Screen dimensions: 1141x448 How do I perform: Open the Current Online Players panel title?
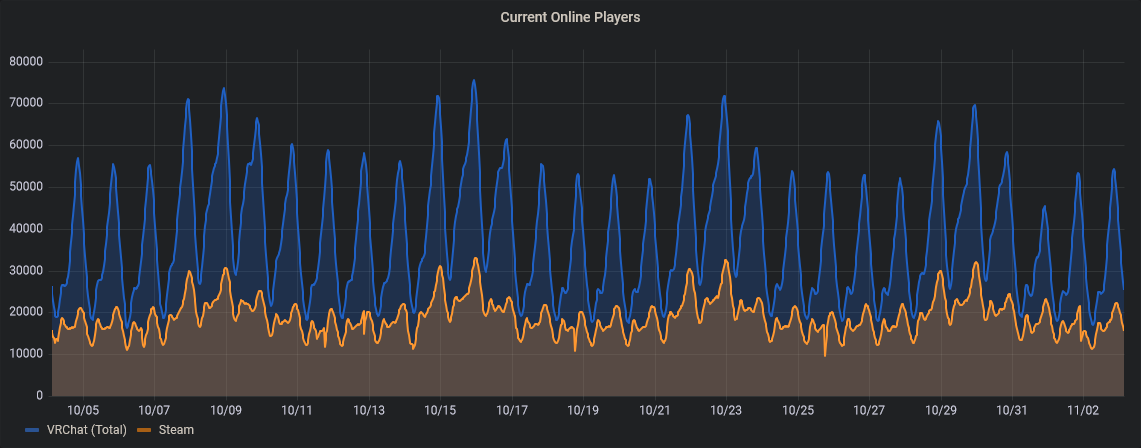pos(570,17)
